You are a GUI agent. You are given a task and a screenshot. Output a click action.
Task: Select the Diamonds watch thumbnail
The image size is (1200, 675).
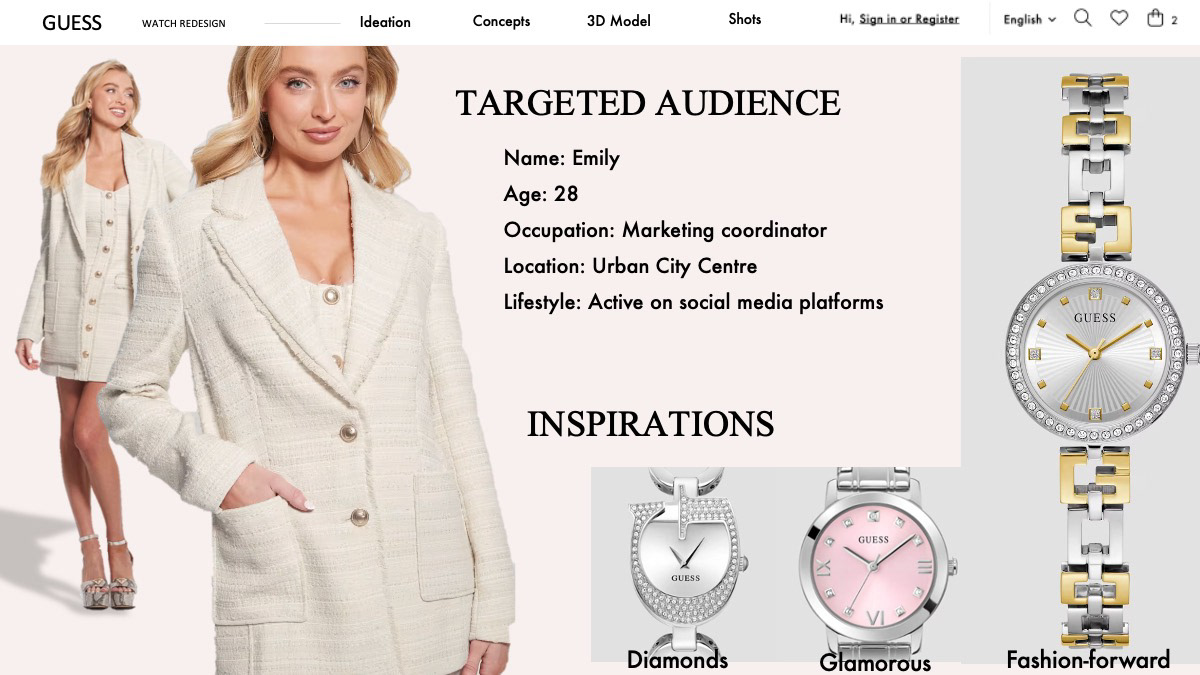point(686,564)
